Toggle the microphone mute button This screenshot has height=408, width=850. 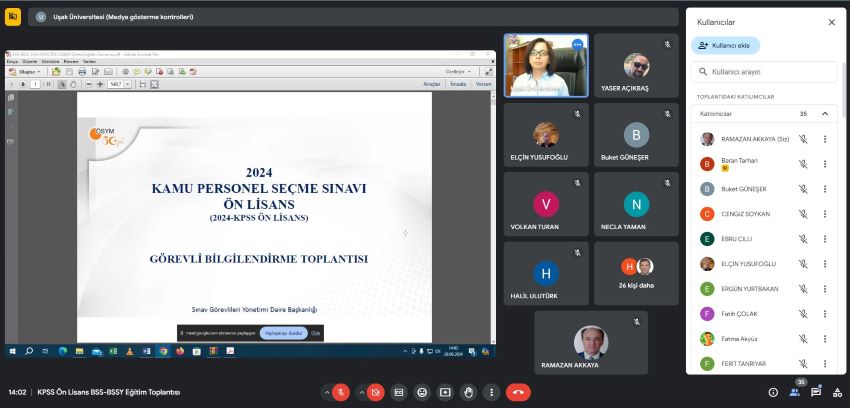pos(341,392)
